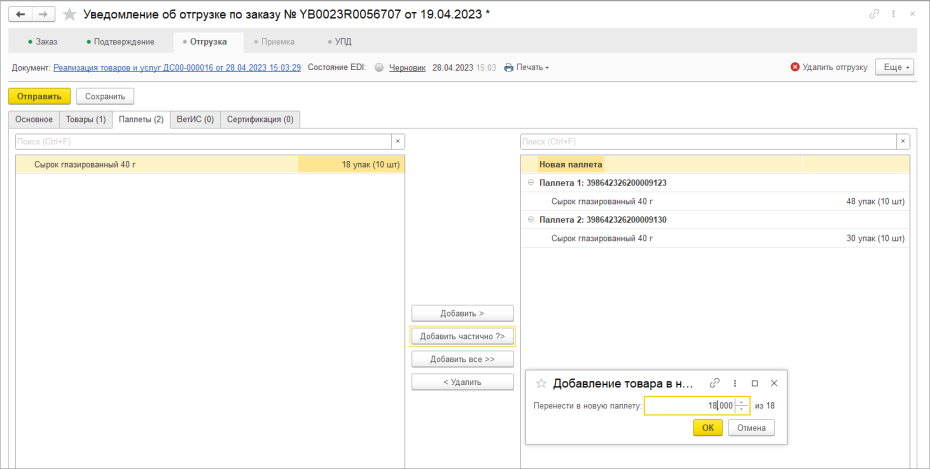The width and height of the screenshot is (930, 469).
Task: Maximize the Добавление товара dialog
Action: [x=754, y=384]
